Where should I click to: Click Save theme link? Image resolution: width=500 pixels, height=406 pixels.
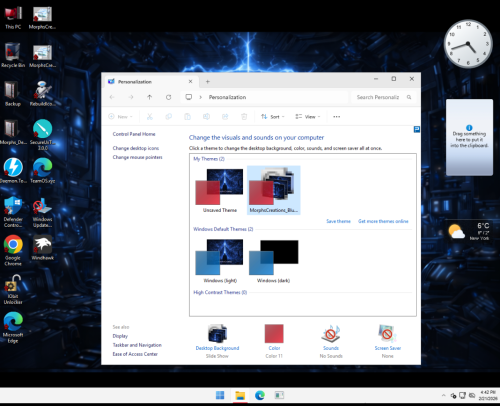coord(338,221)
